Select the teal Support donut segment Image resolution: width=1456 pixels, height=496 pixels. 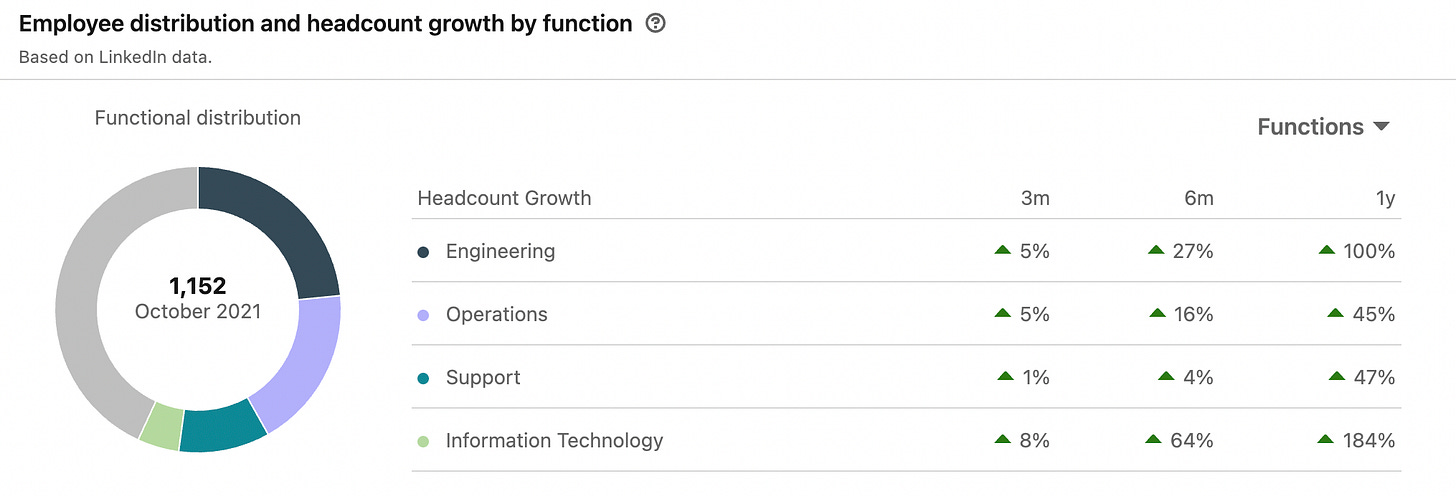coord(223,430)
